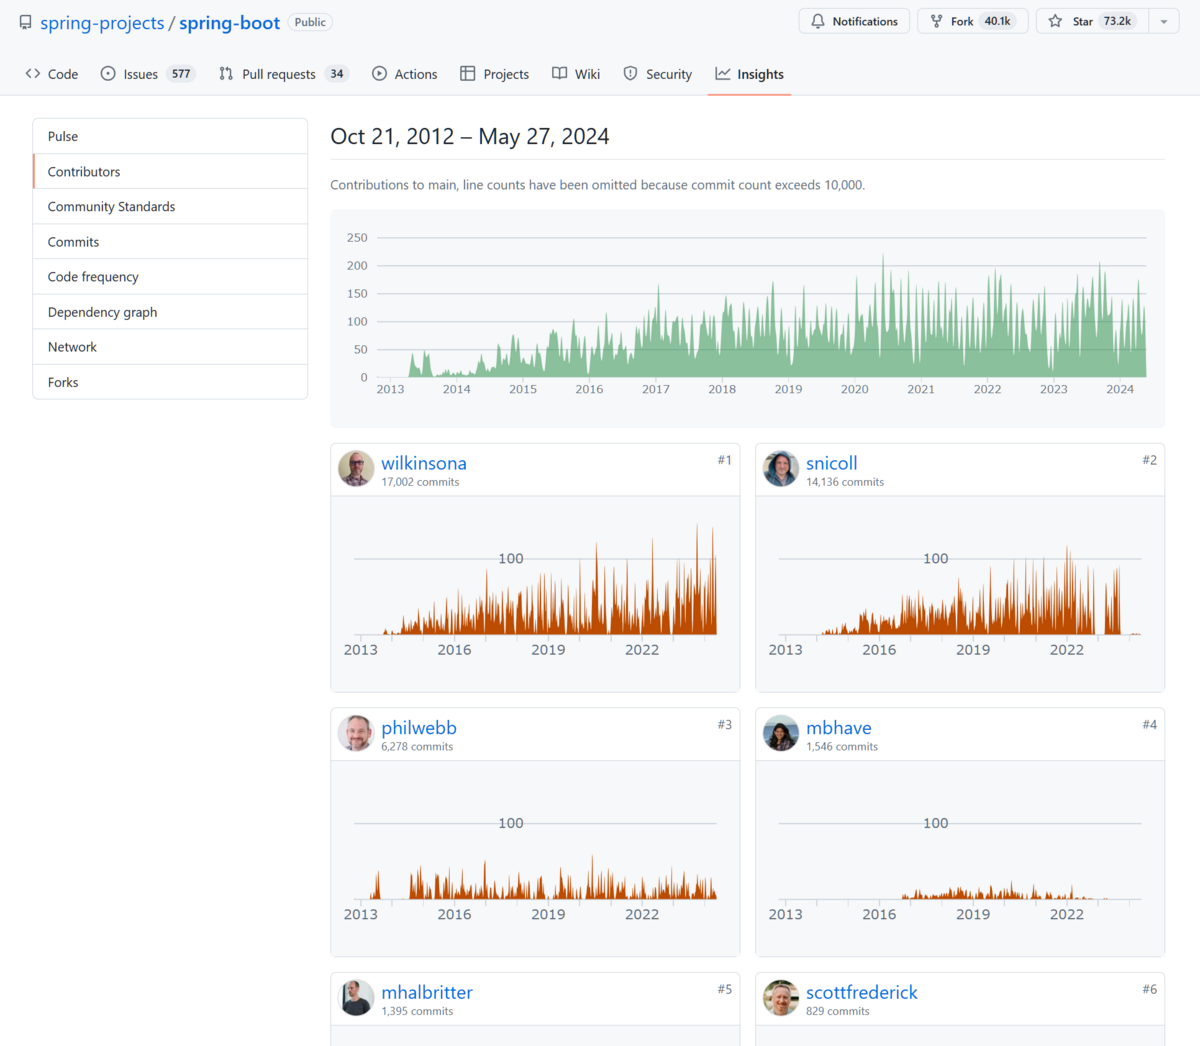This screenshot has width=1200, height=1046.
Task: Click the wilkinsona username link
Action: [424, 463]
